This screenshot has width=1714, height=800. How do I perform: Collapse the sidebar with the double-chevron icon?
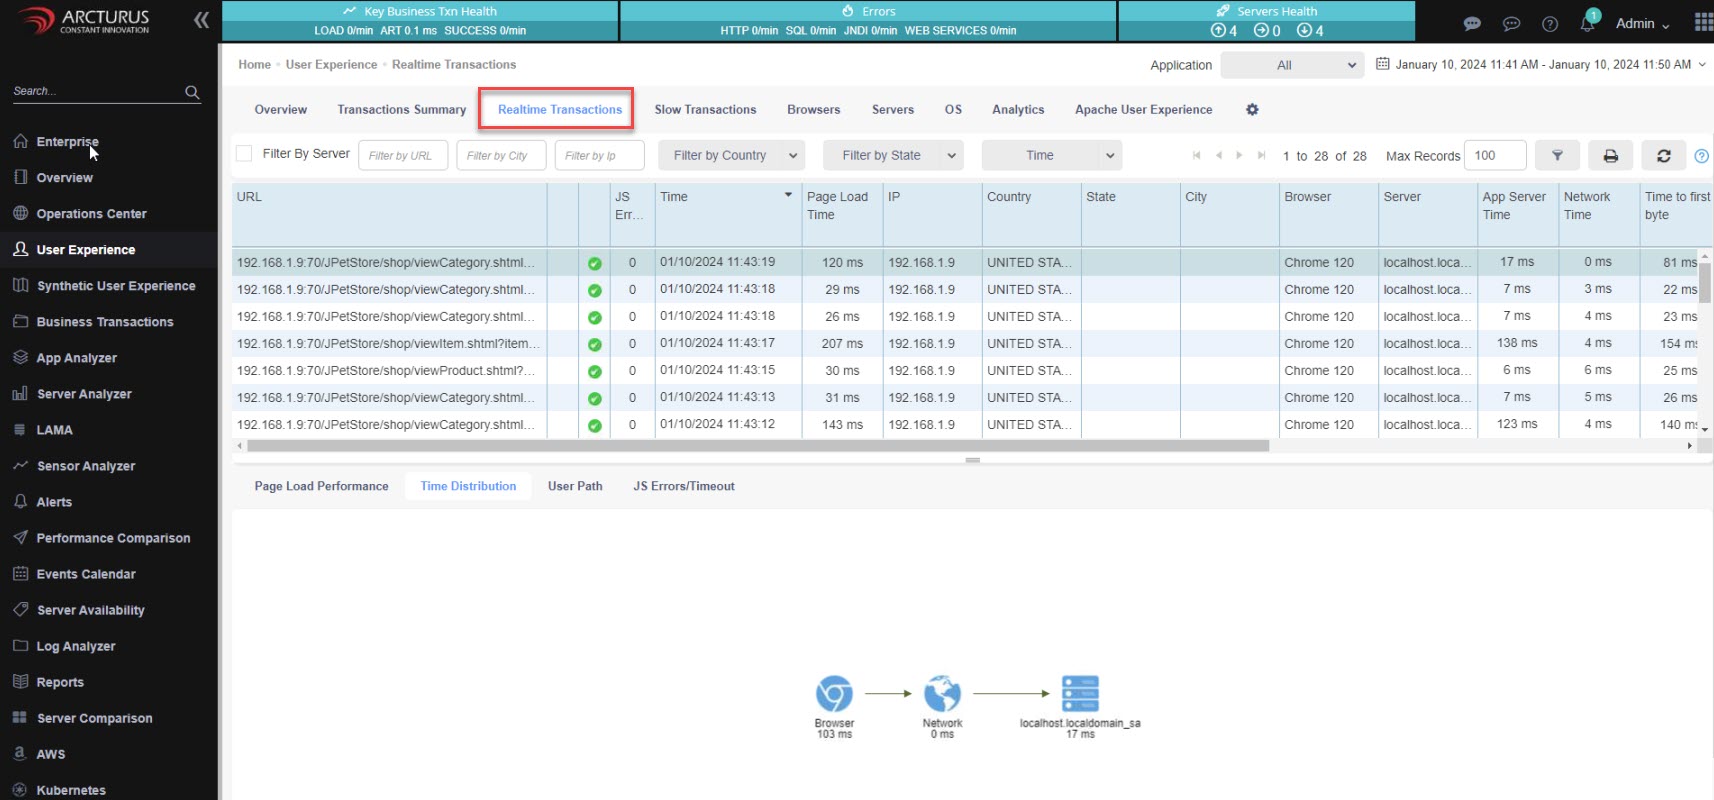201,20
